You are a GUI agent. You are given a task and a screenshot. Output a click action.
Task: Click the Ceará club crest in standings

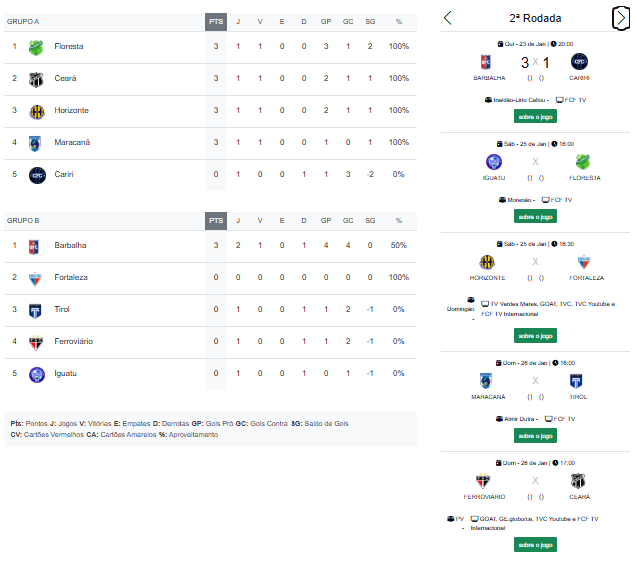pos(36,80)
